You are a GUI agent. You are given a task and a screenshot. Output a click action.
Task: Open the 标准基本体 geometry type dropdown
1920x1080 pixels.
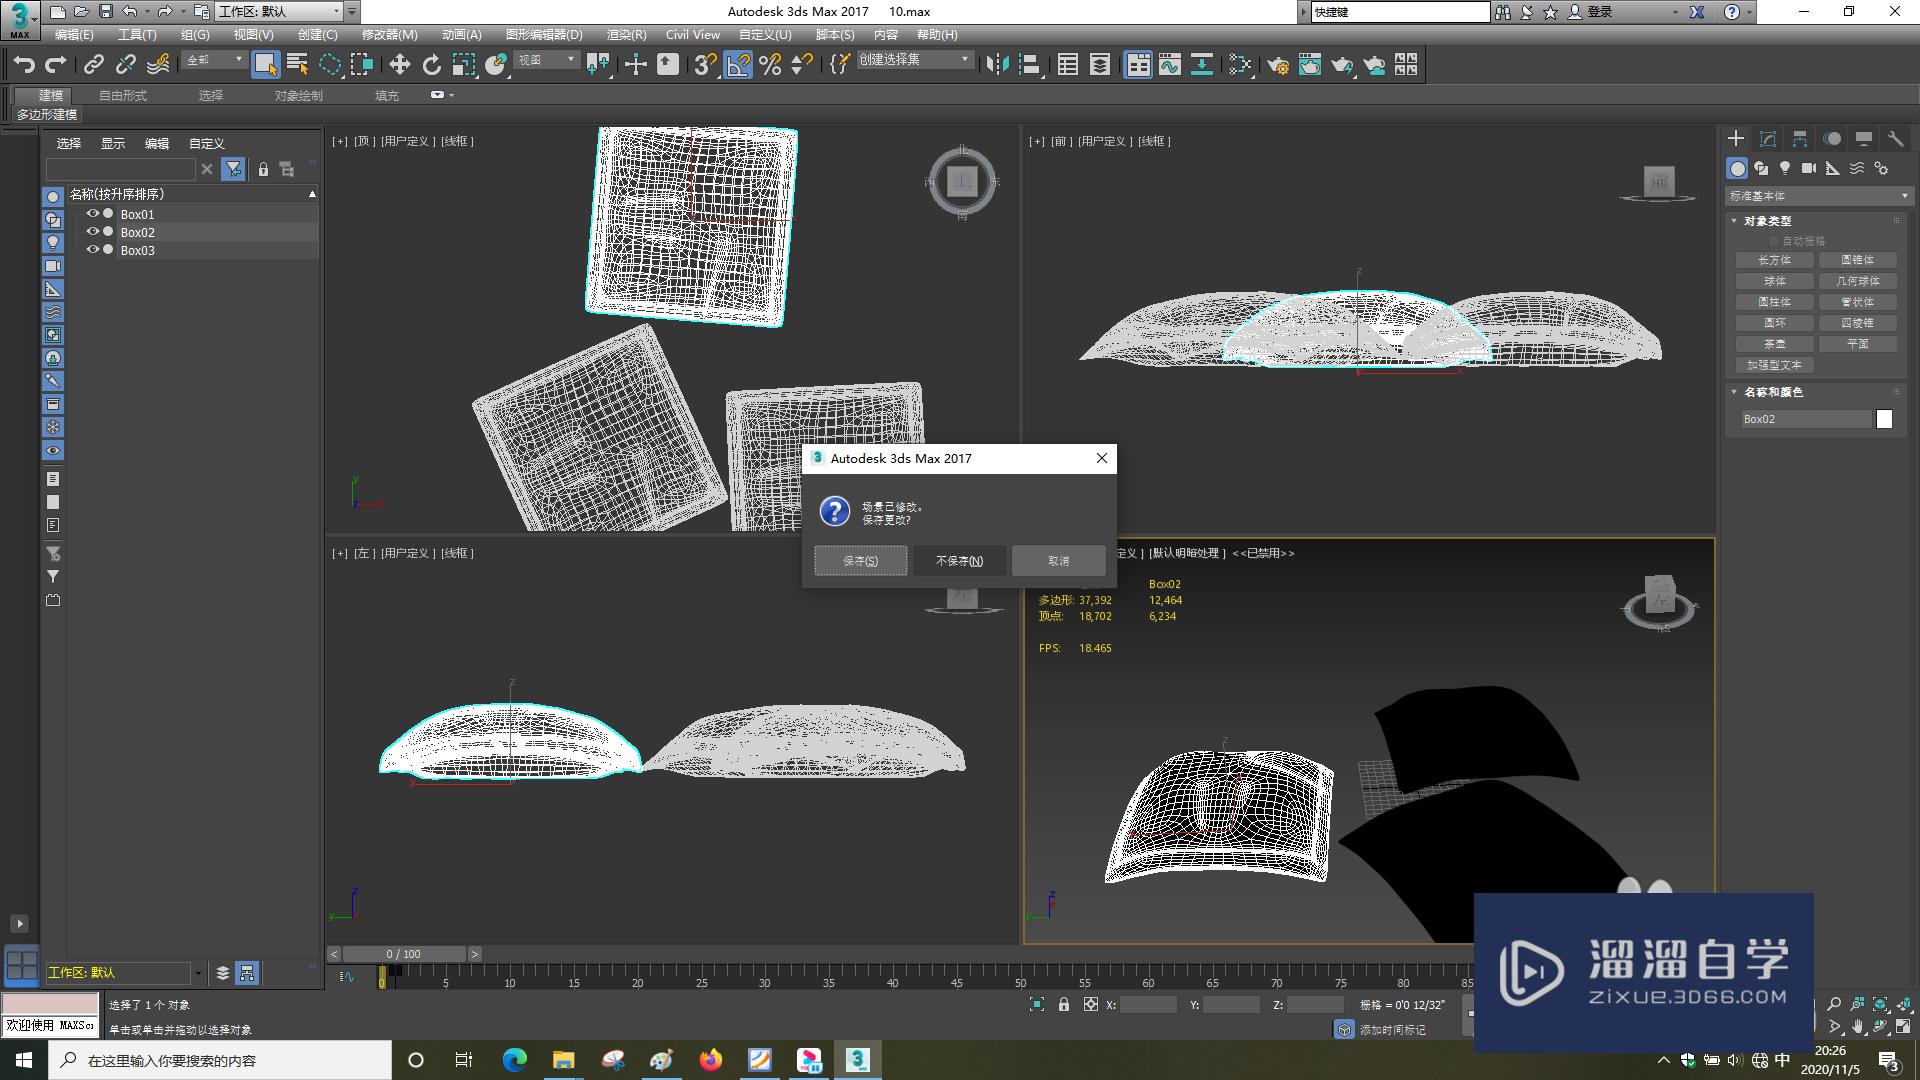[x=1818, y=196]
